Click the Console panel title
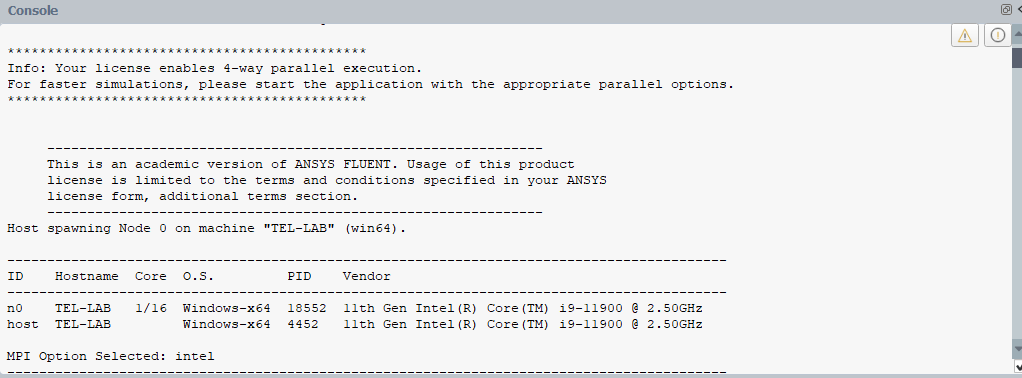The width and height of the screenshot is (1022, 378). coord(33,10)
